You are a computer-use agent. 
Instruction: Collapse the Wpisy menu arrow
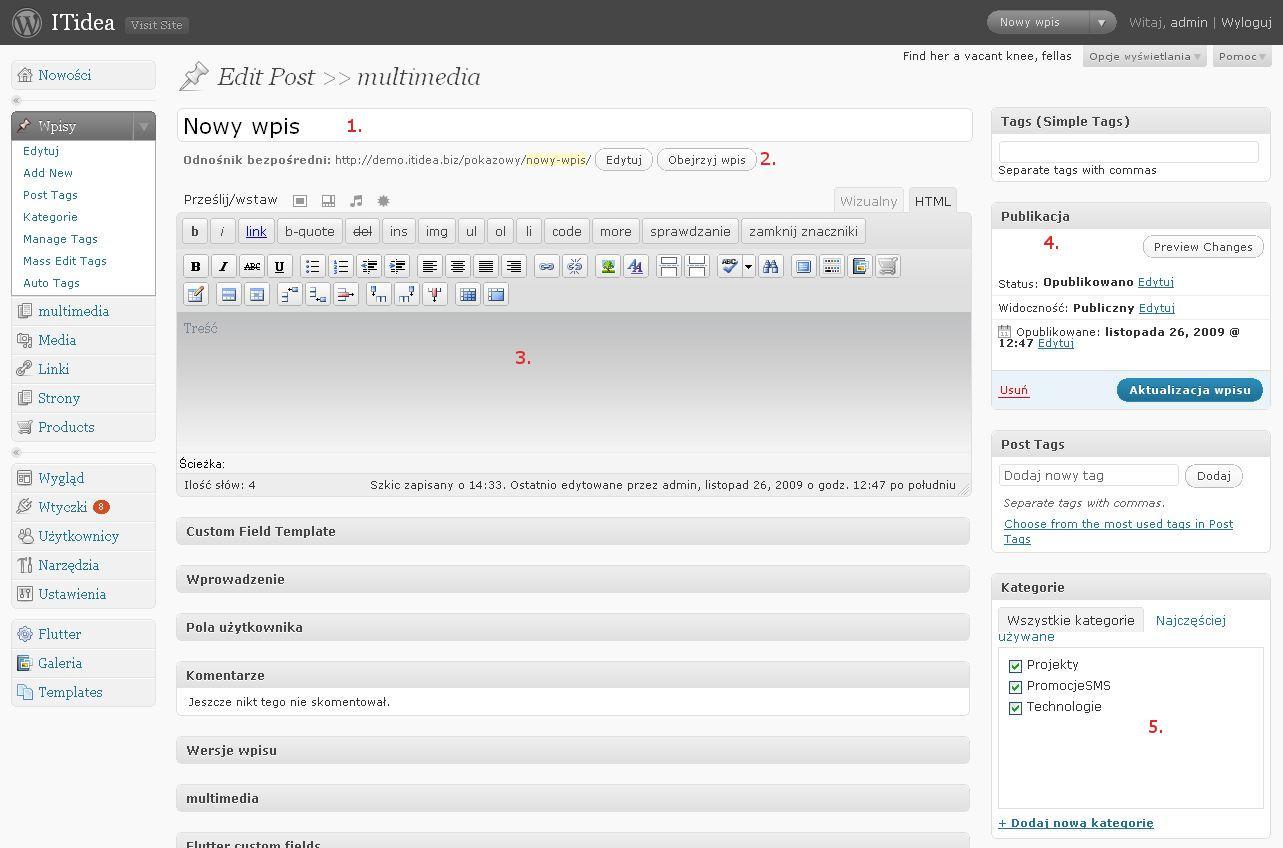point(144,126)
